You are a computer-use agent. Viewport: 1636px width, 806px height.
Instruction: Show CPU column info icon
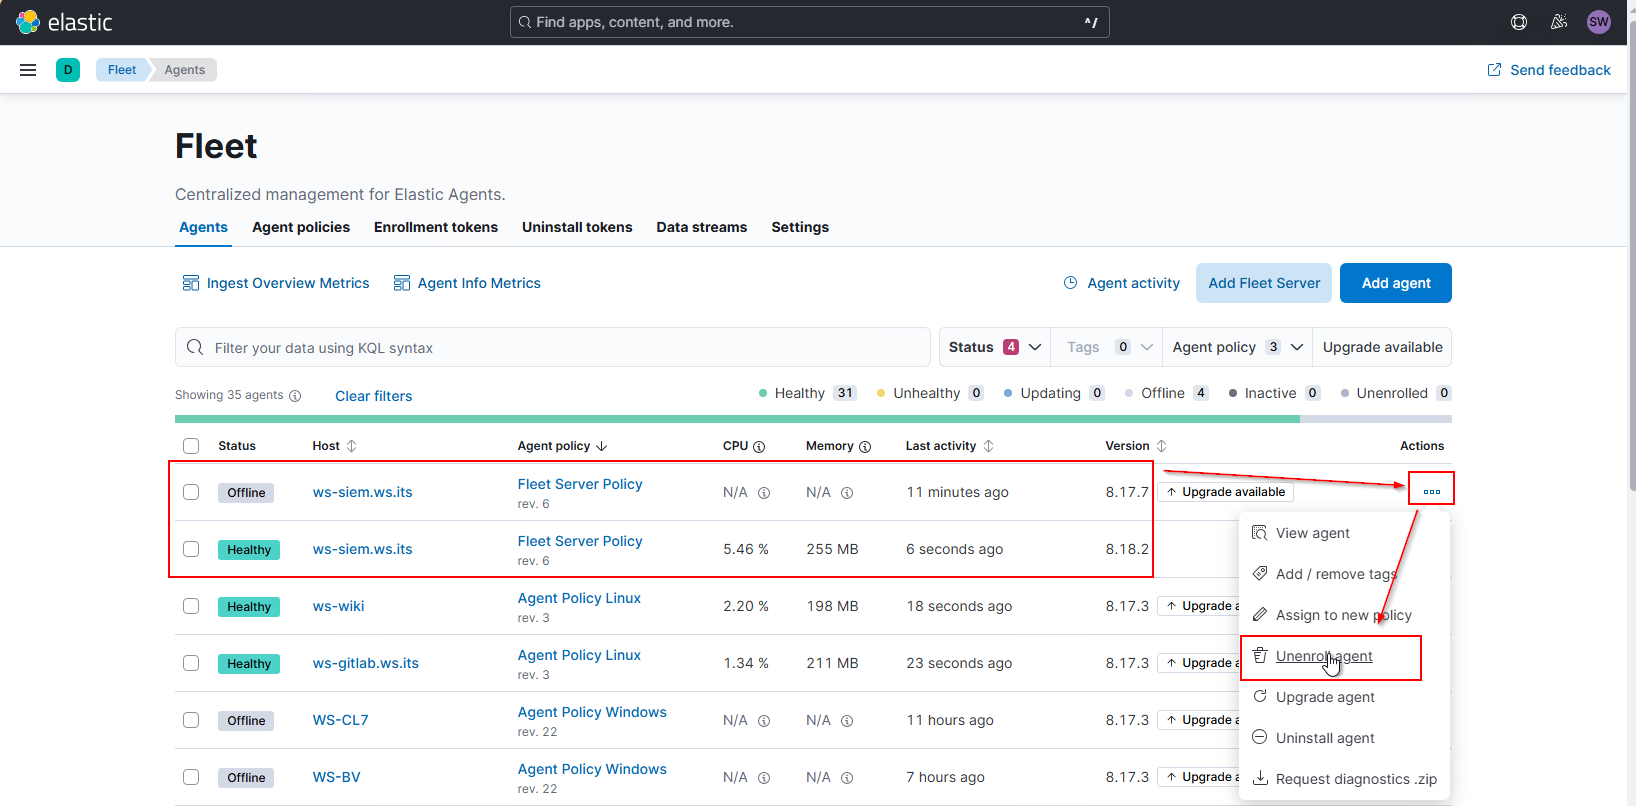point(759,447)
